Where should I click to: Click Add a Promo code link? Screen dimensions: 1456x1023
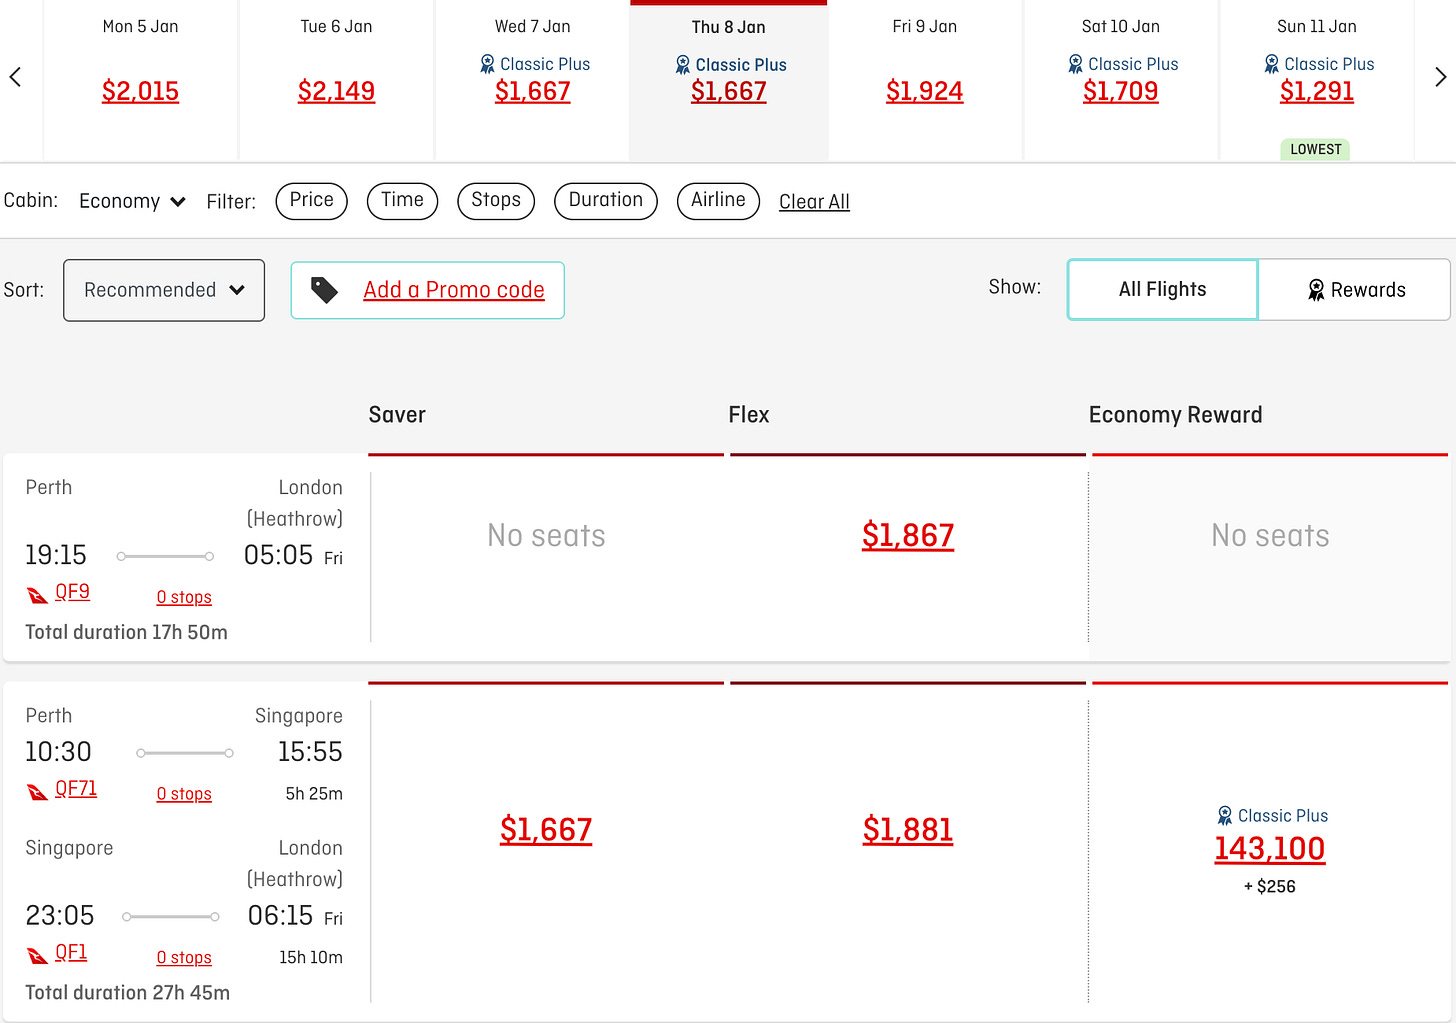point(454,290)
